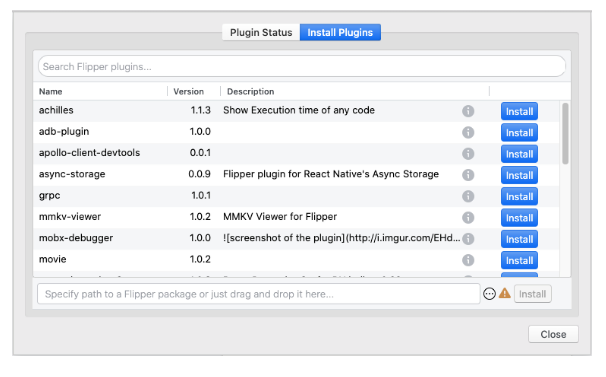
Task: Click the plugin list vertical scrollbar
Action: [565, 133]
